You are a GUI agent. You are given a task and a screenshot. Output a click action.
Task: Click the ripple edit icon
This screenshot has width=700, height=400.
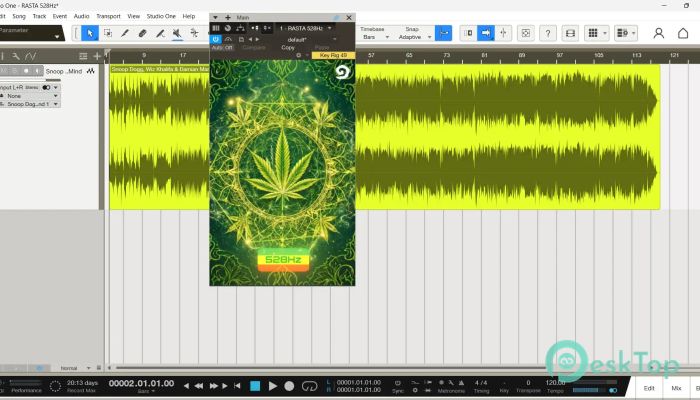[468, 33]
